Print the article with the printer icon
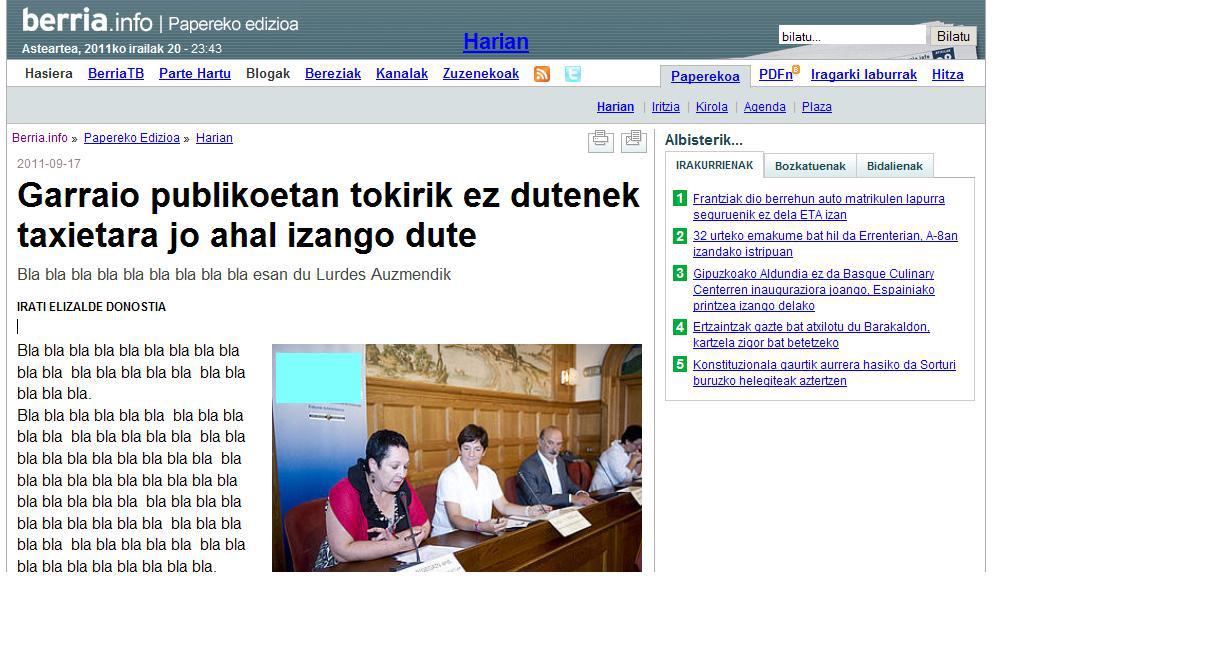This screenshot has width=1216, height=648. coord(601,140)
